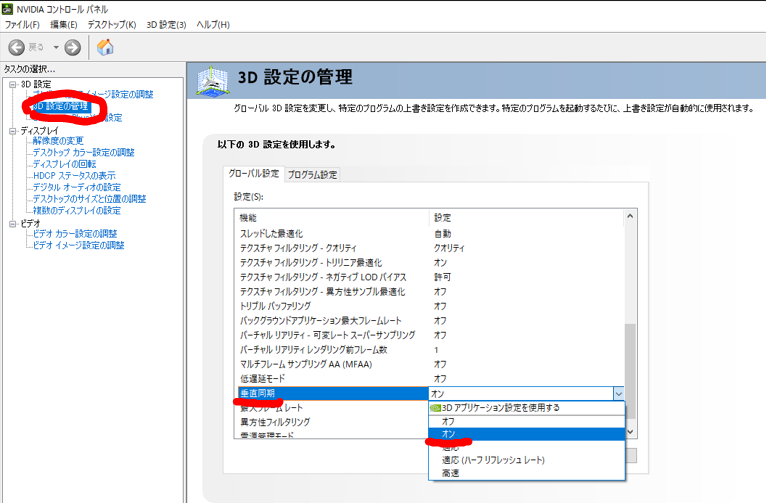The height and width of the screenshot is (503, 766).
Task: Click the Back navigation arrow
Action: click(x=17, y=47)
